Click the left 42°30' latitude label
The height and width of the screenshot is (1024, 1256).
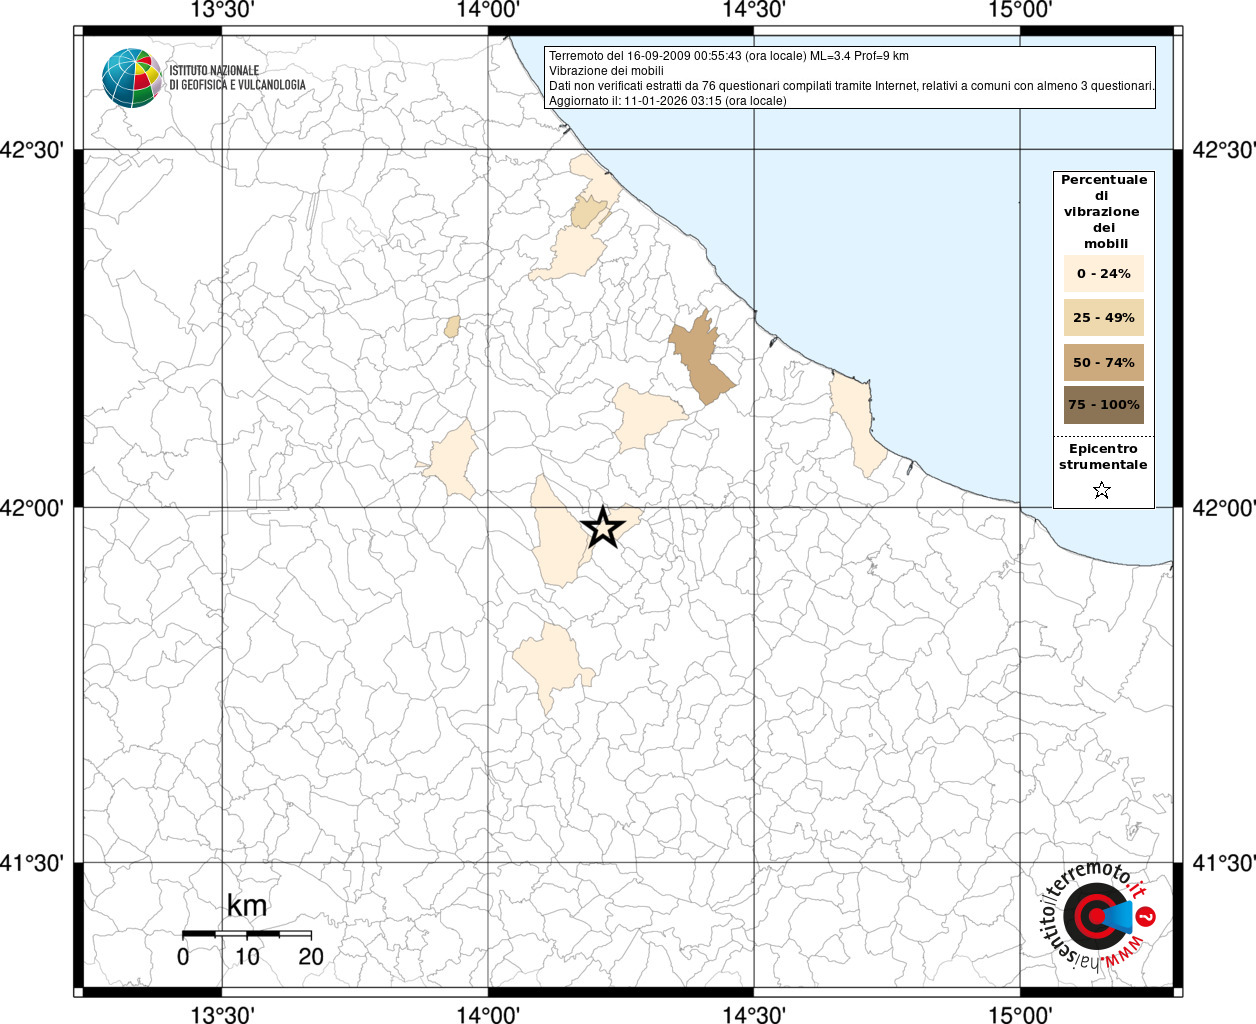[x=32, y=150]
